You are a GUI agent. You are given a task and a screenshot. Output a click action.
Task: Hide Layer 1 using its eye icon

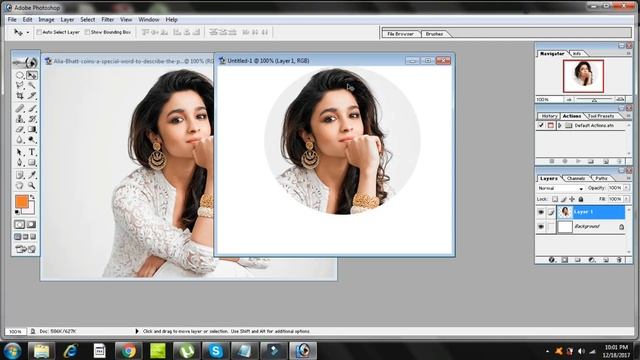[x=541, y=212]
